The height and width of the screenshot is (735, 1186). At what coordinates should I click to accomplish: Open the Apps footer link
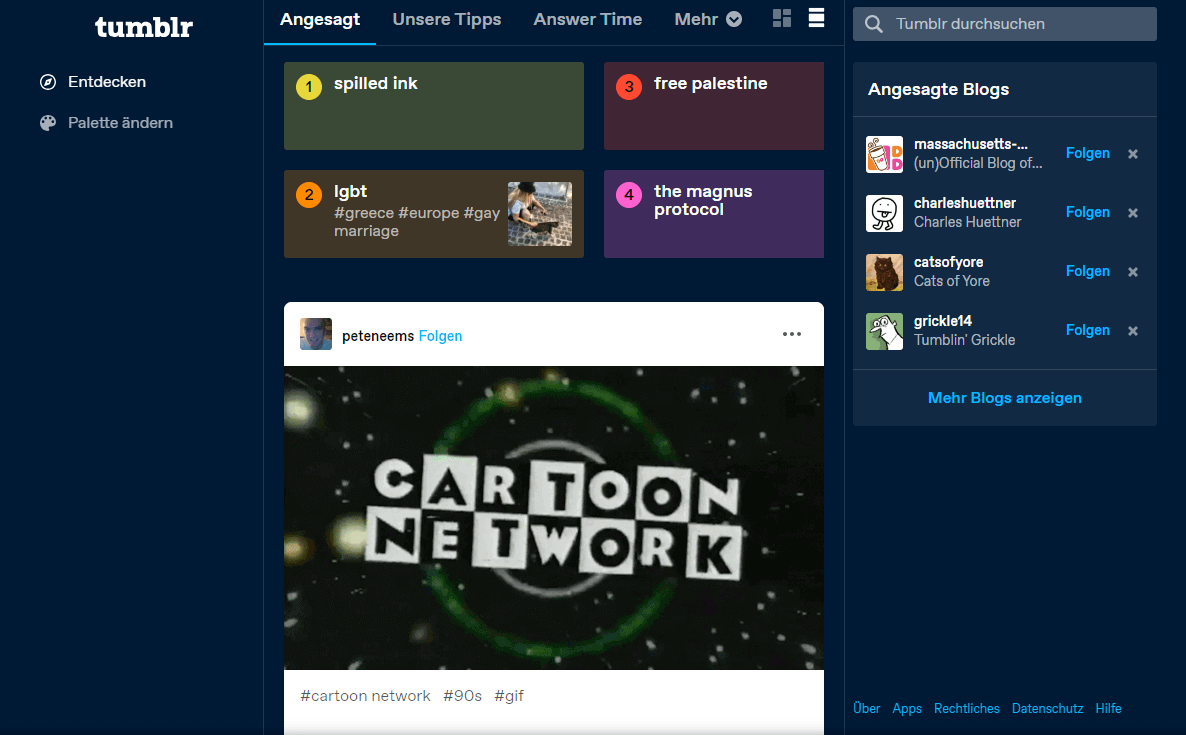pos(907,709)
